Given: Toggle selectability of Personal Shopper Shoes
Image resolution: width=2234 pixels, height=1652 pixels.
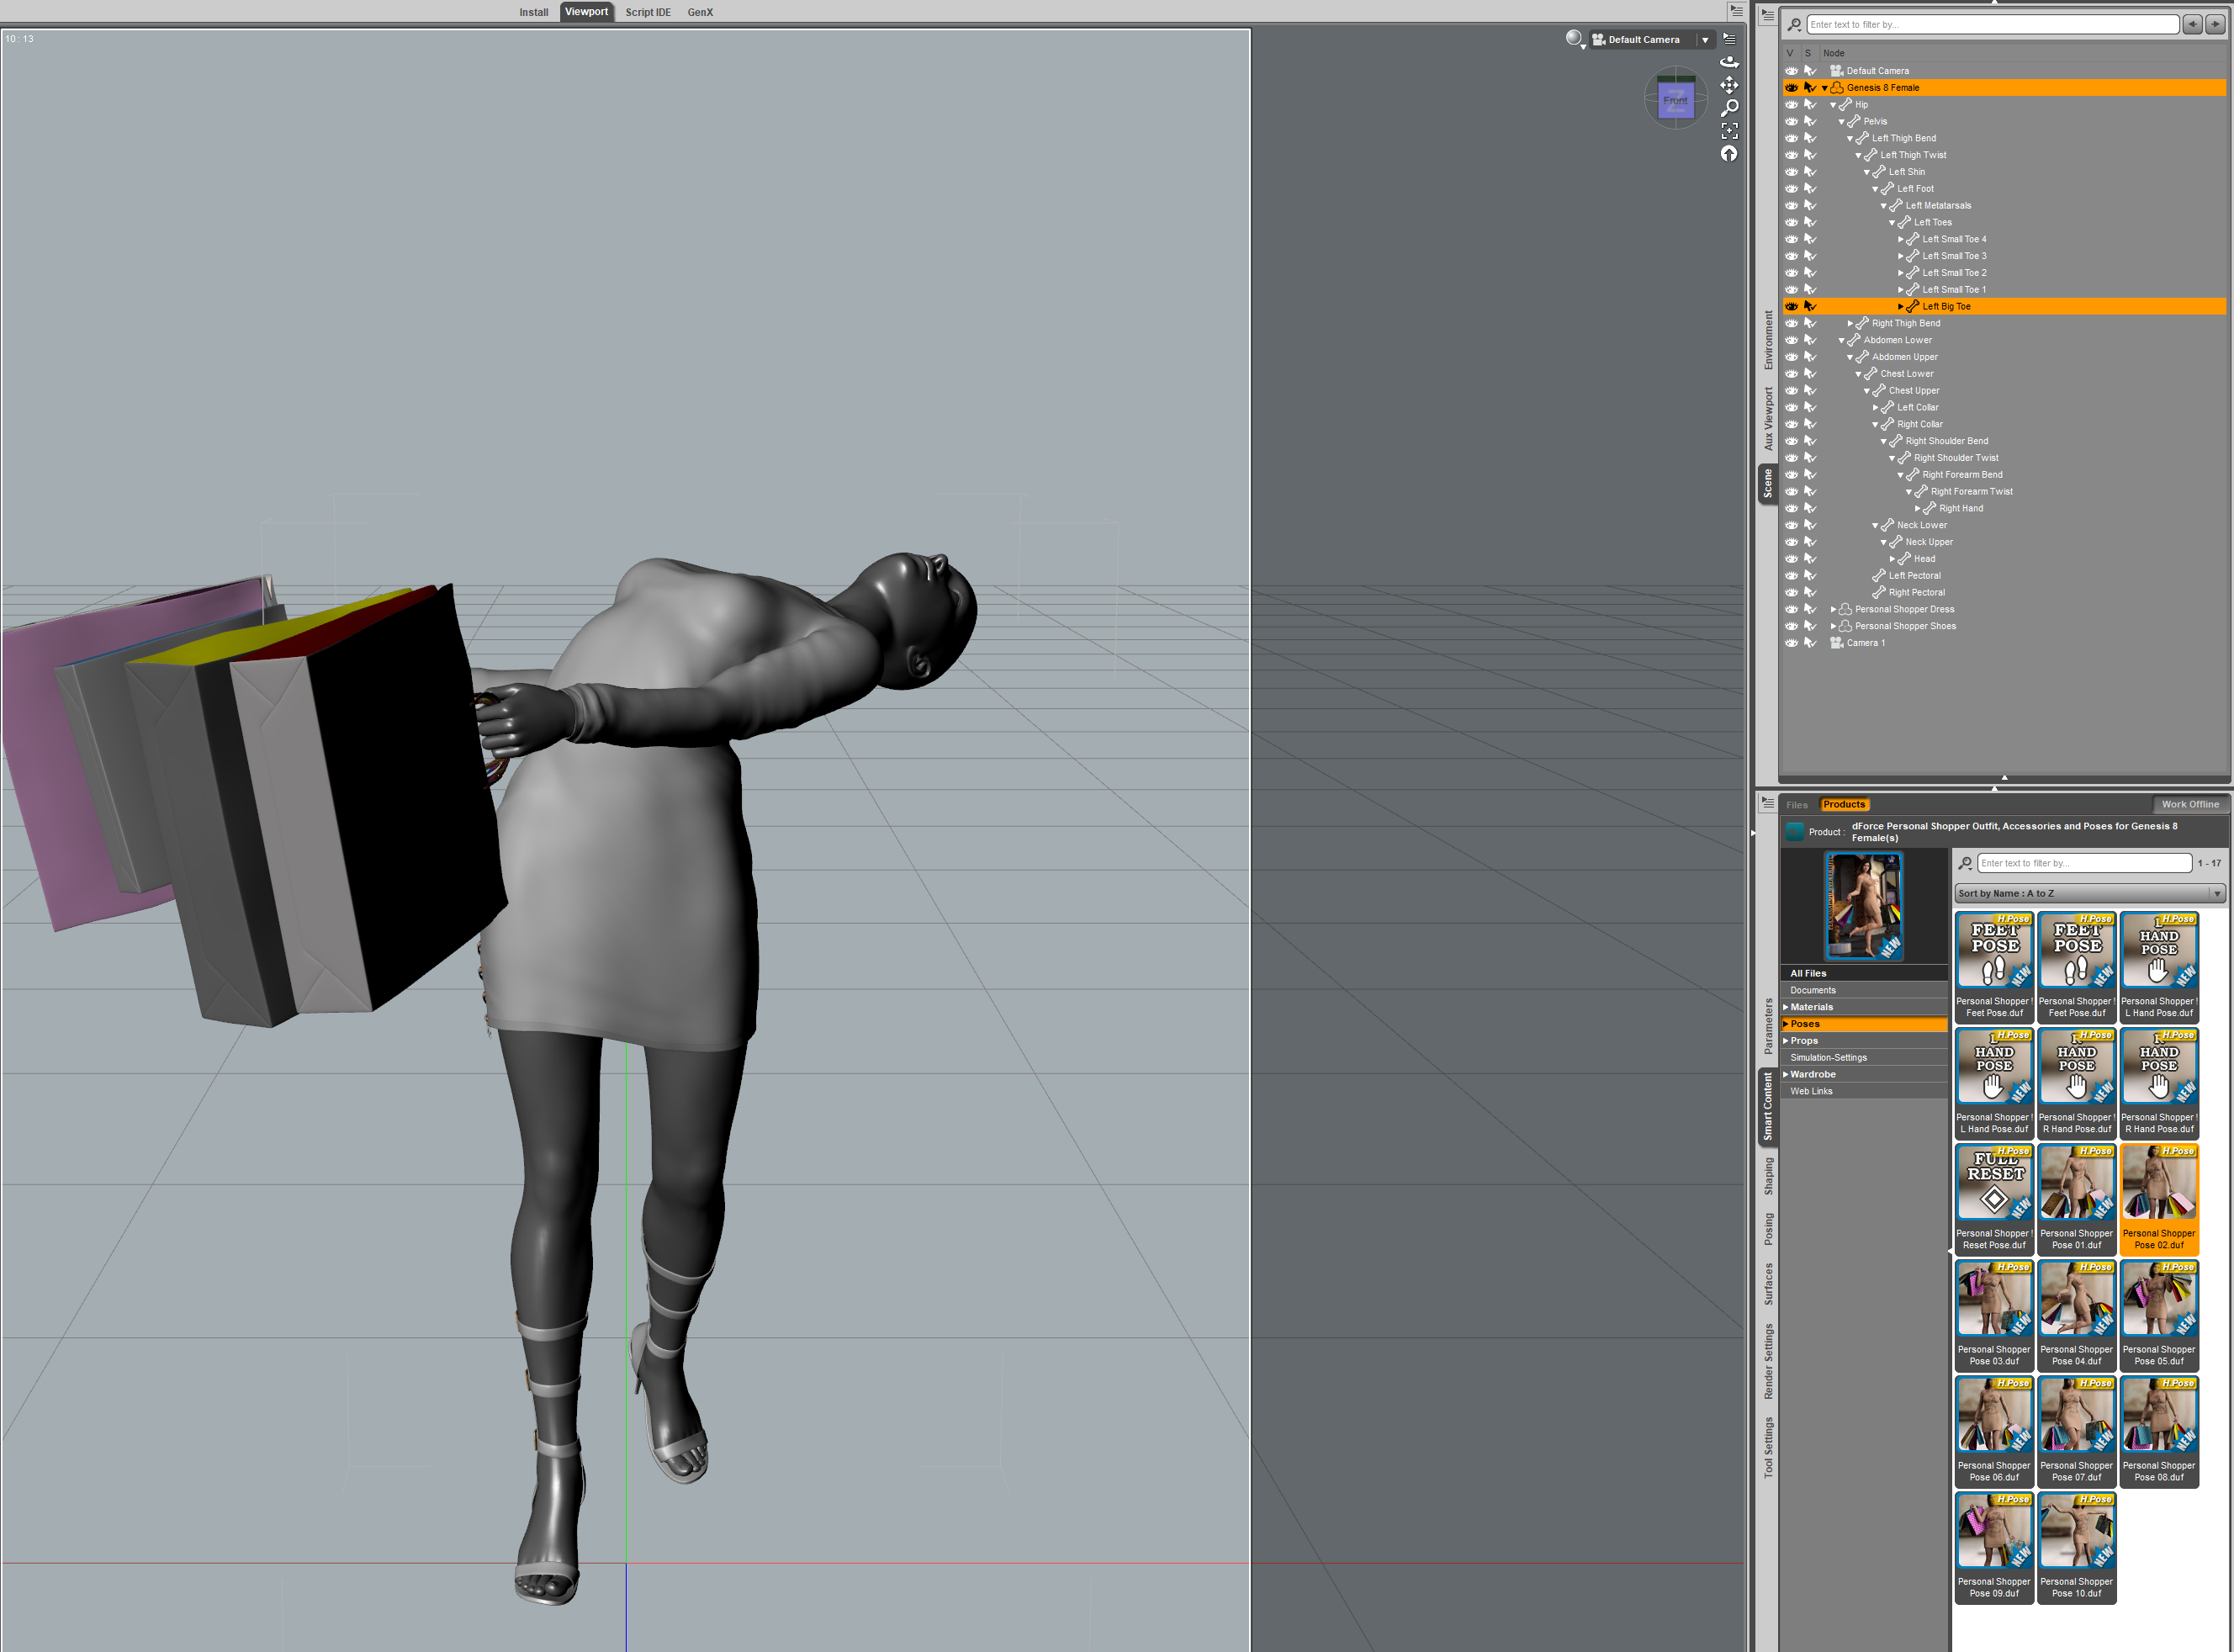Looking at the screenshot, I should [1810, 626].
